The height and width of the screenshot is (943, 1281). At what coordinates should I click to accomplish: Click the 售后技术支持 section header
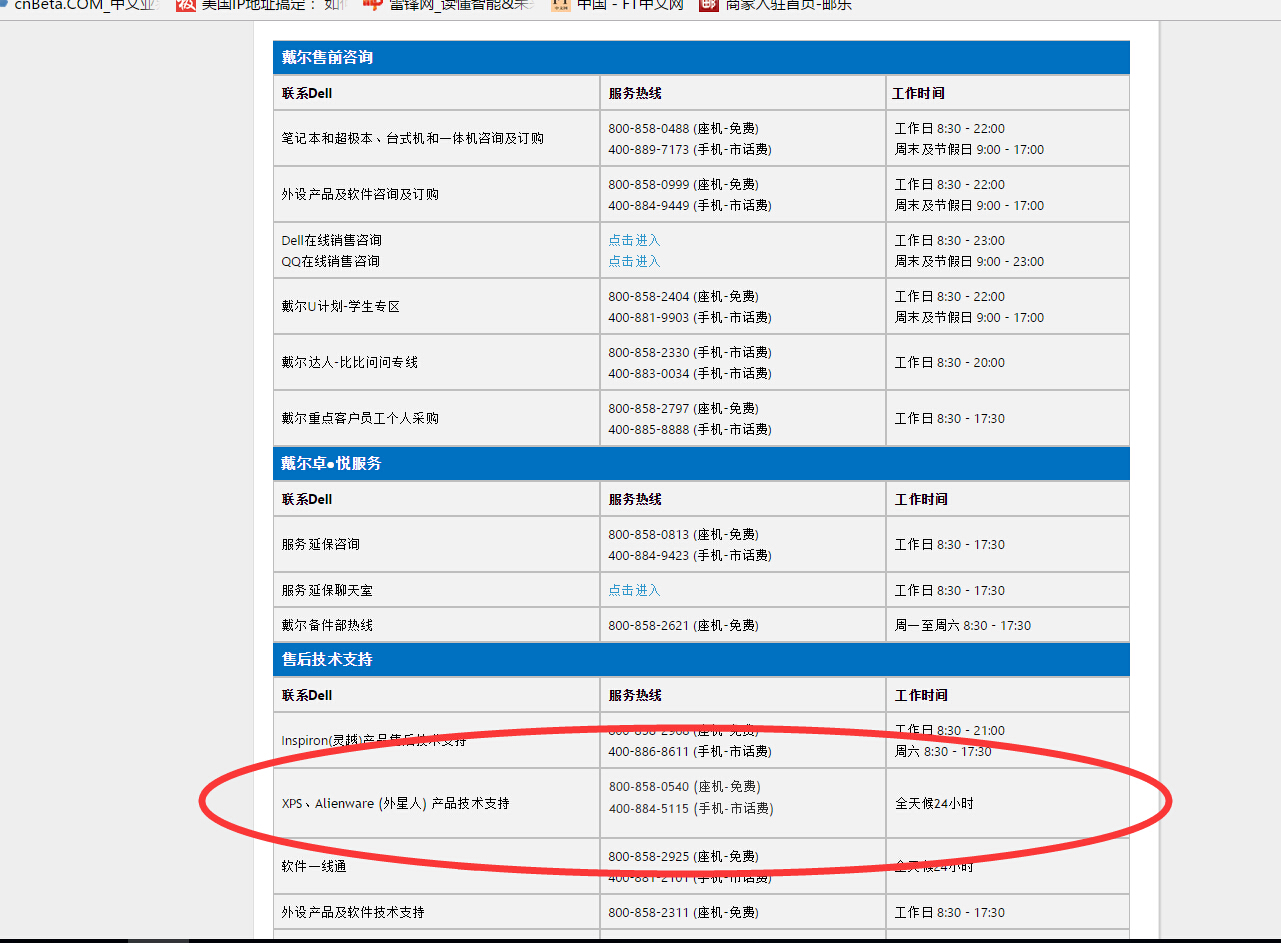701,659
